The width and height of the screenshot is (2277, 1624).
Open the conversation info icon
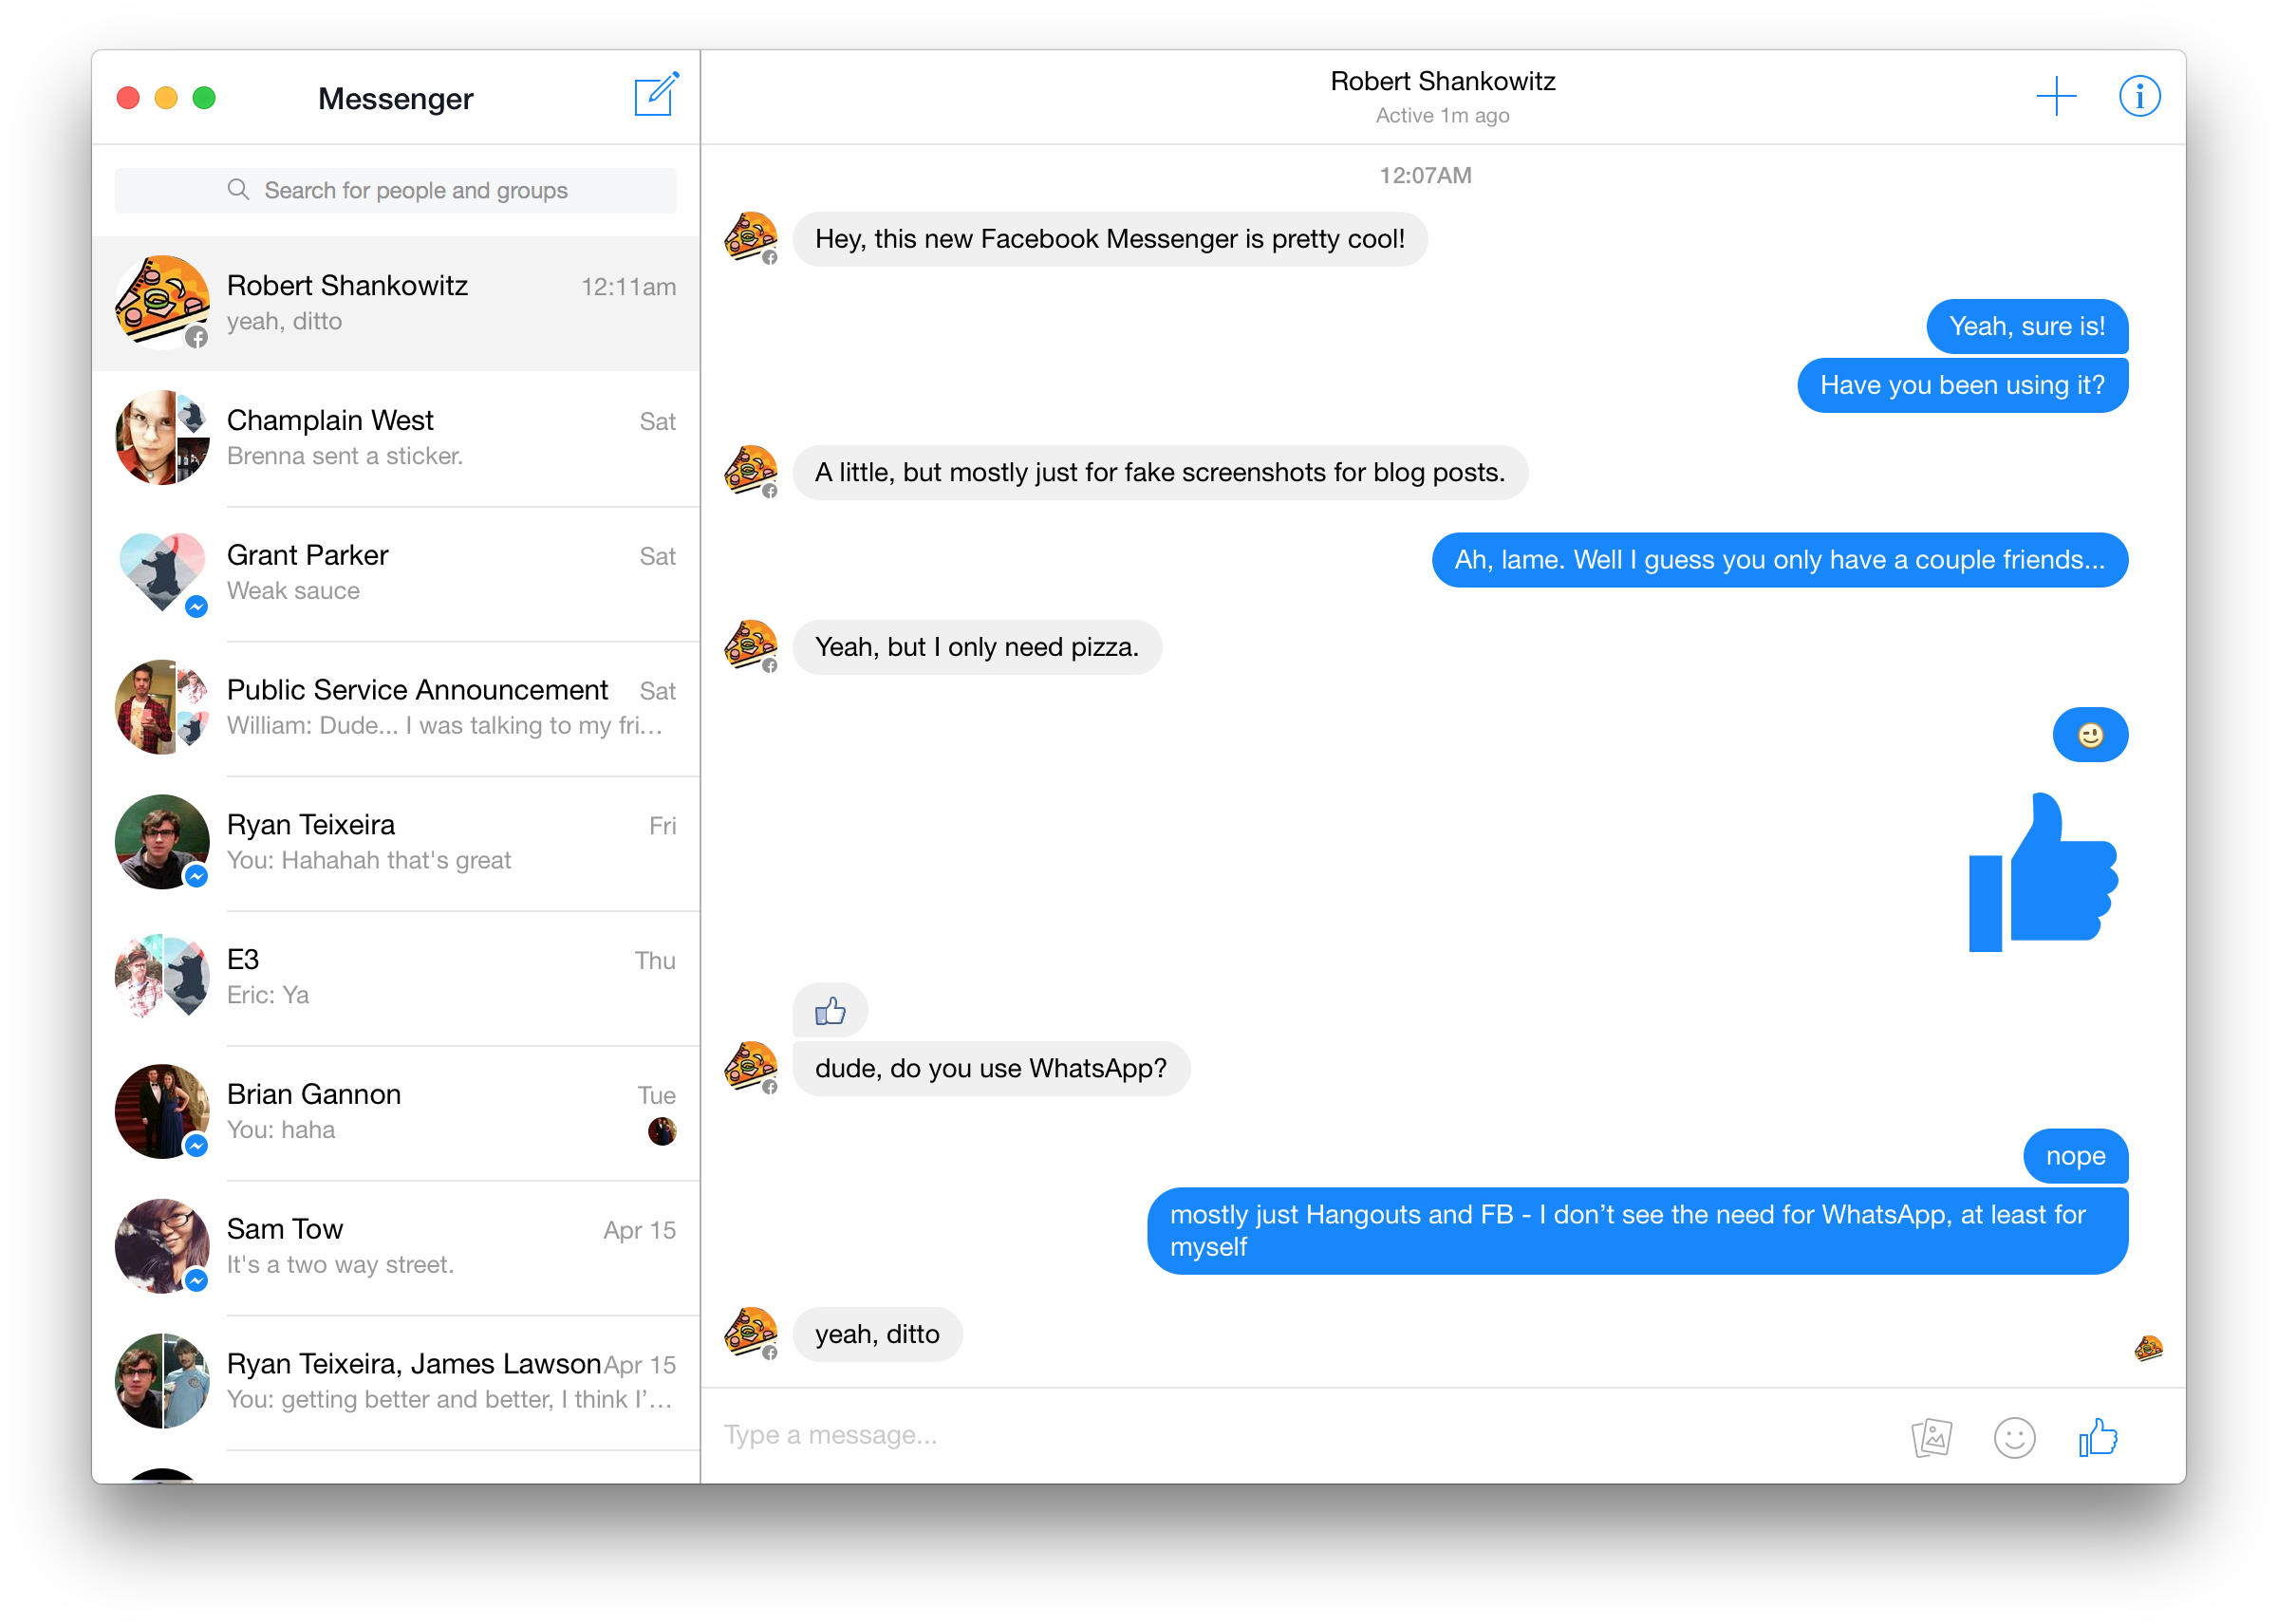tap(2138, 97)
